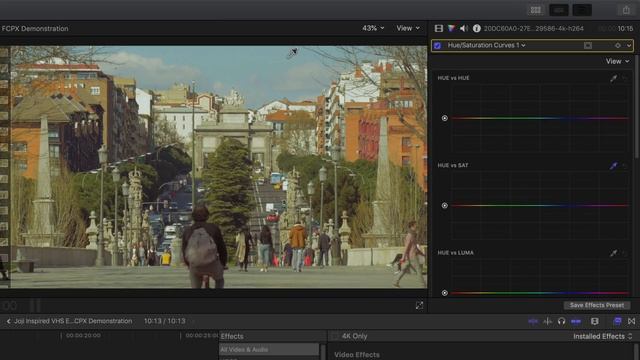Open the Info inspector icon
The height and width of the screenshot is (360, 640).
point(476,28)
